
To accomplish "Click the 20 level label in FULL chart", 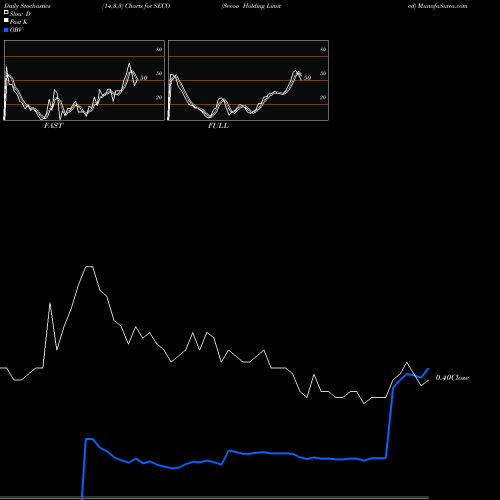I will point(323,97).
